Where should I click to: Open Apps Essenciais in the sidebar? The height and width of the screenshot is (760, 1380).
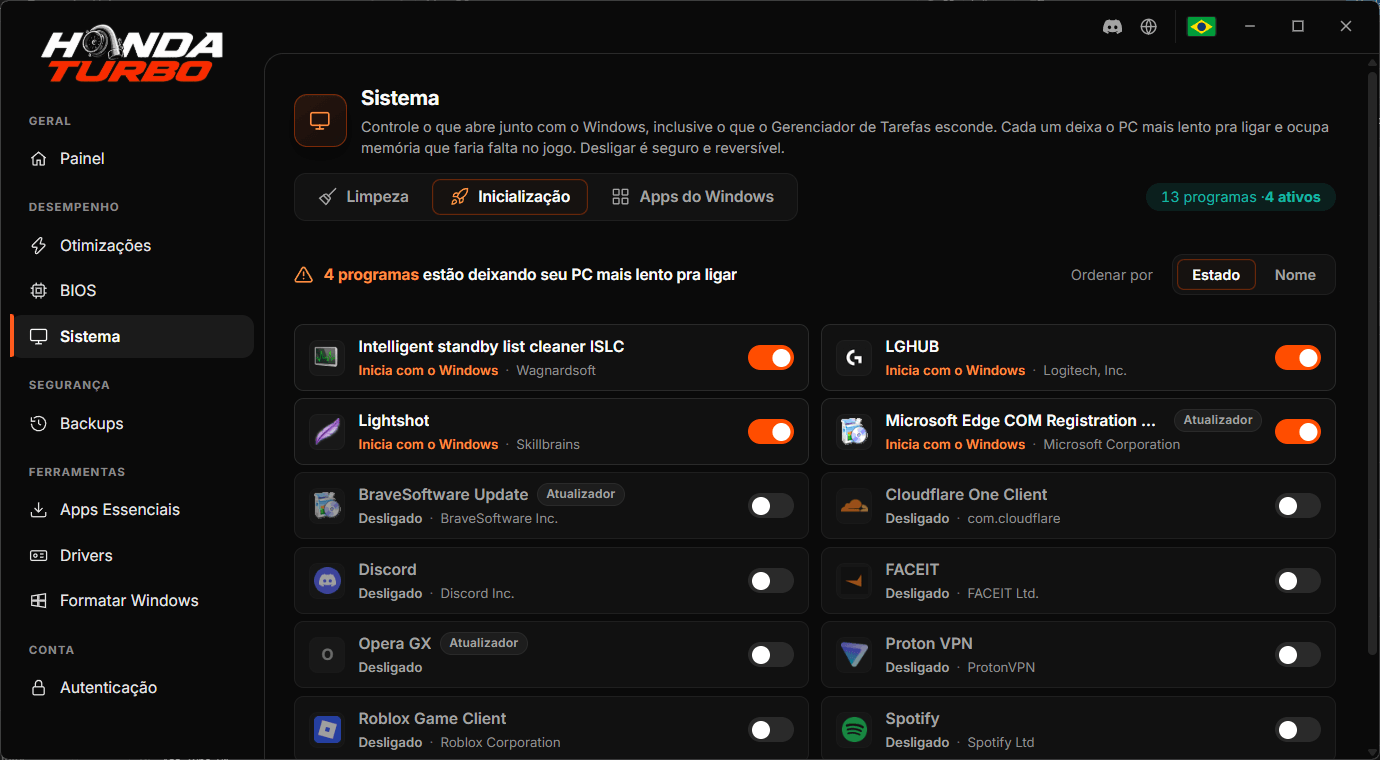coord(132,510)
